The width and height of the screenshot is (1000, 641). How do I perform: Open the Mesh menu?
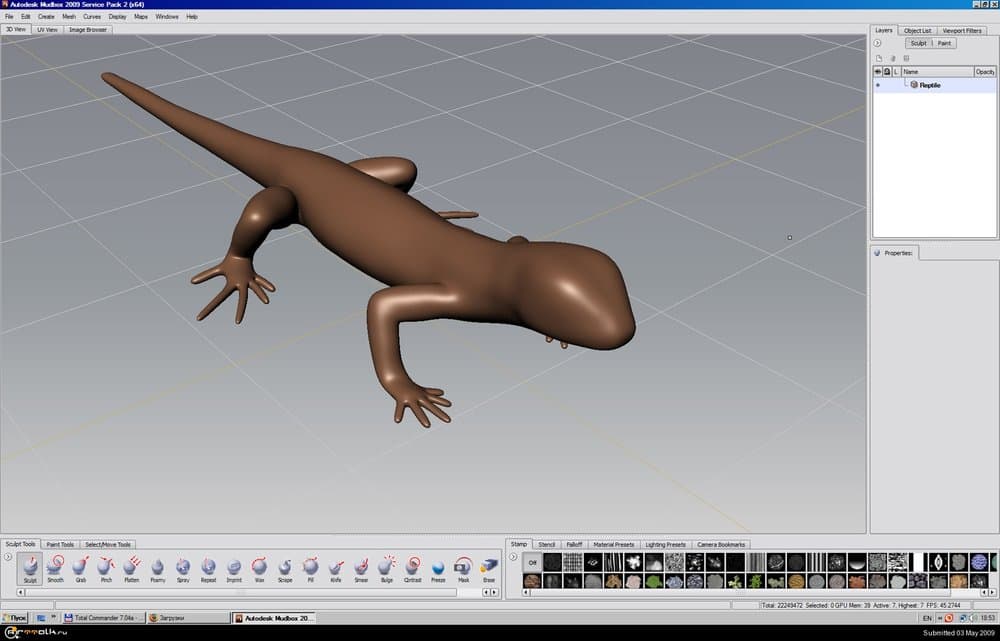pyautogui.click(x=68, y=17)
